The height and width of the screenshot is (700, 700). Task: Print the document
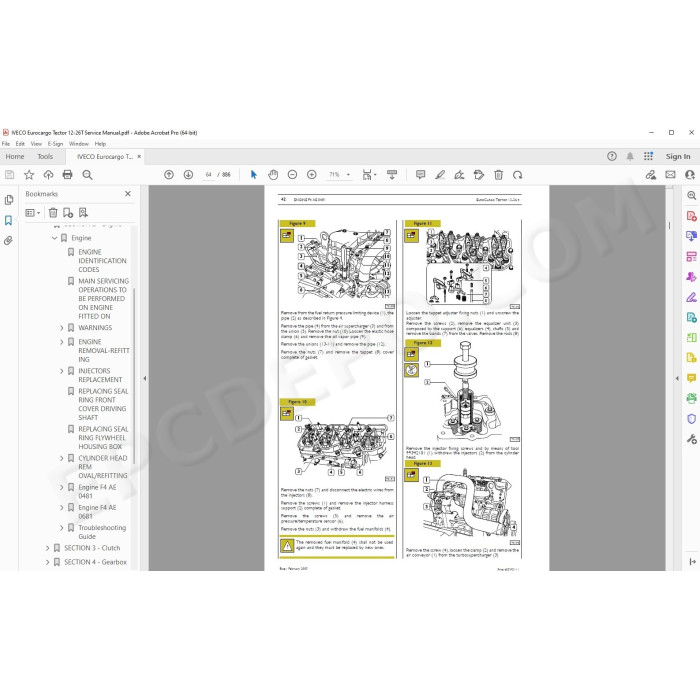(67, 175)
